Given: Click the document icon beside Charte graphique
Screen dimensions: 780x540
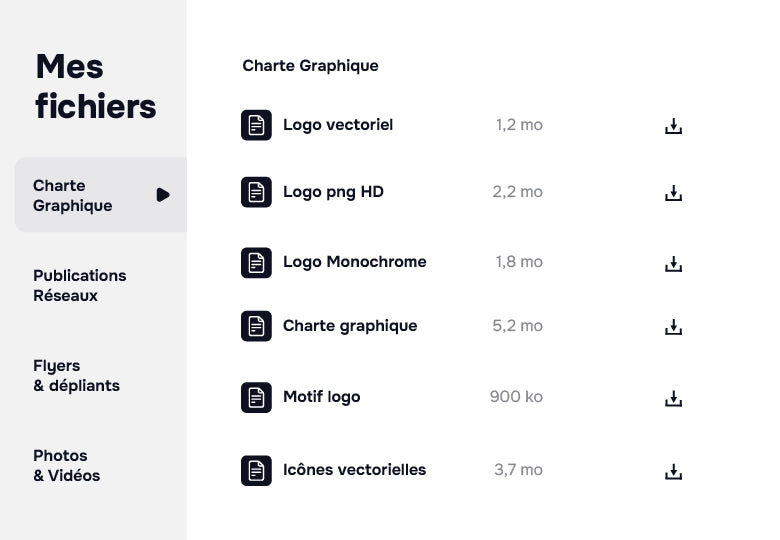Looking at the screenshot, I should (x=257, y=326).
